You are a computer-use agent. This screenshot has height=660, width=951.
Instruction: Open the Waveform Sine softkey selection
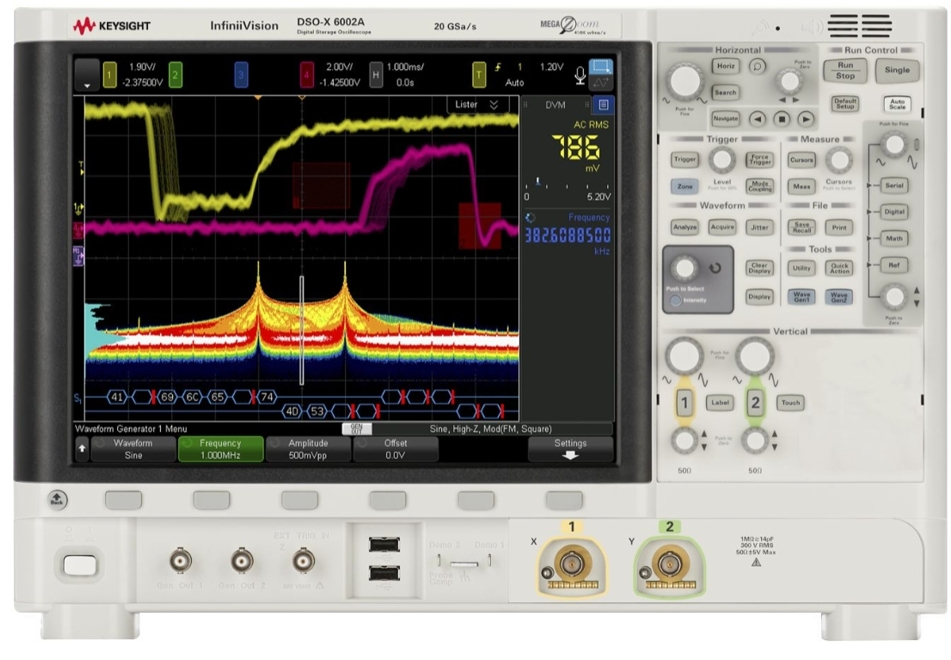click(x=133, y=449)
